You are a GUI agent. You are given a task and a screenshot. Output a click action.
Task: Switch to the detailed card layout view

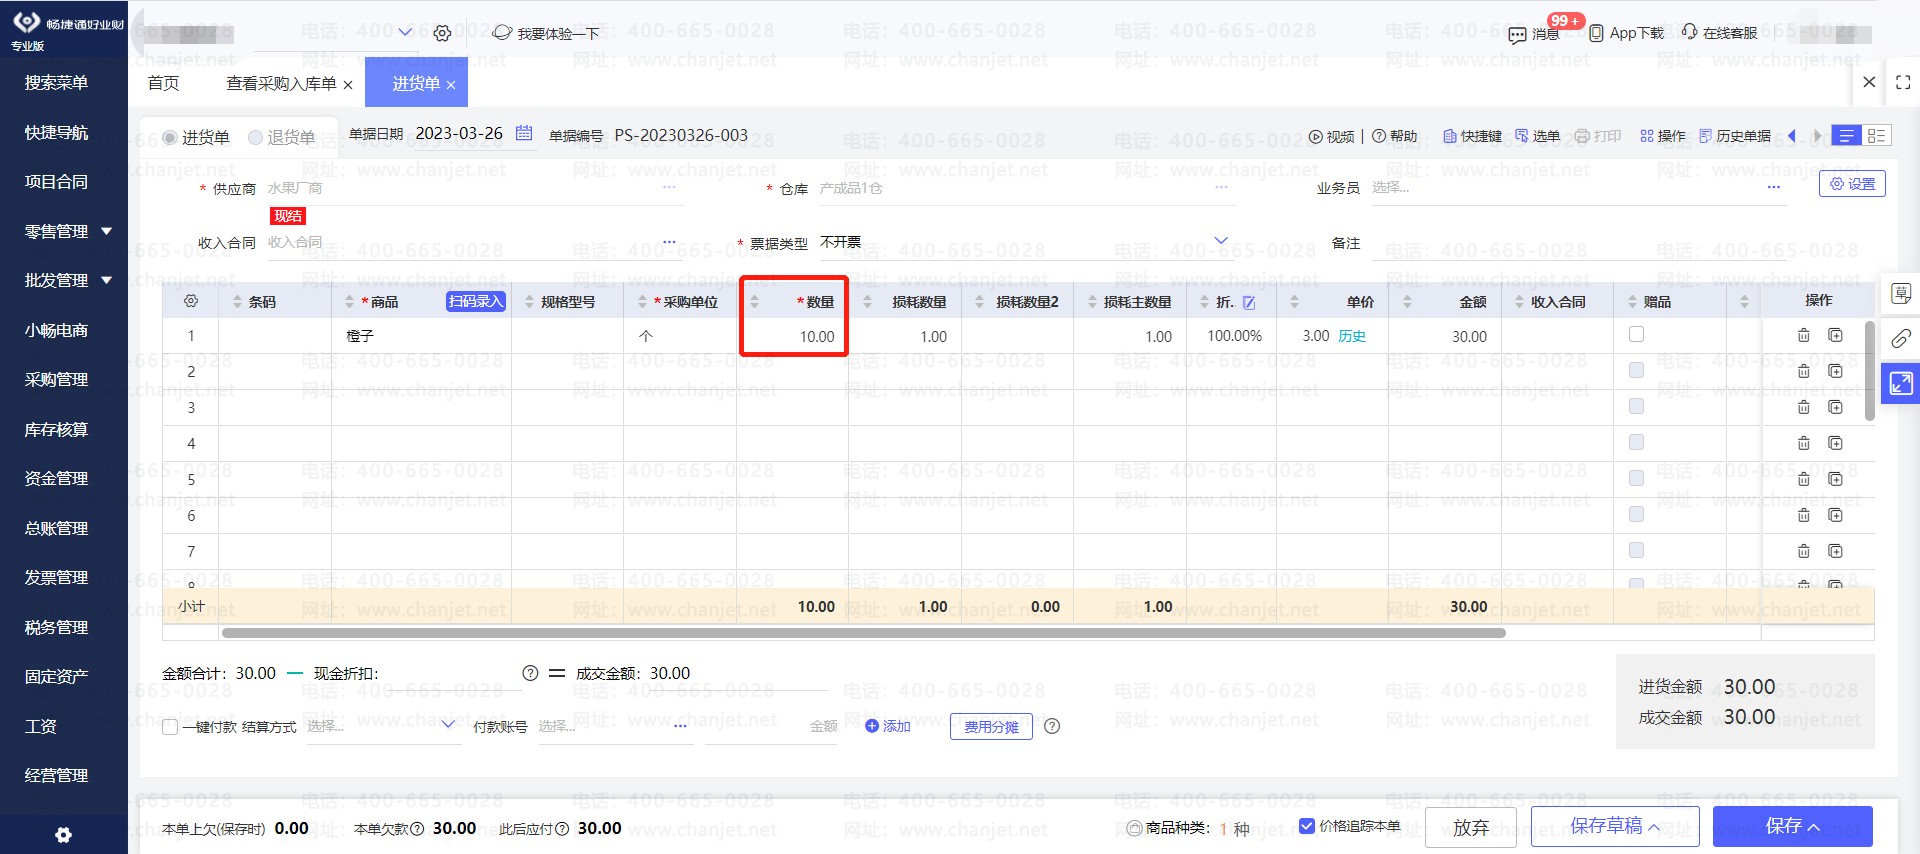click(x=1876, y=136)
